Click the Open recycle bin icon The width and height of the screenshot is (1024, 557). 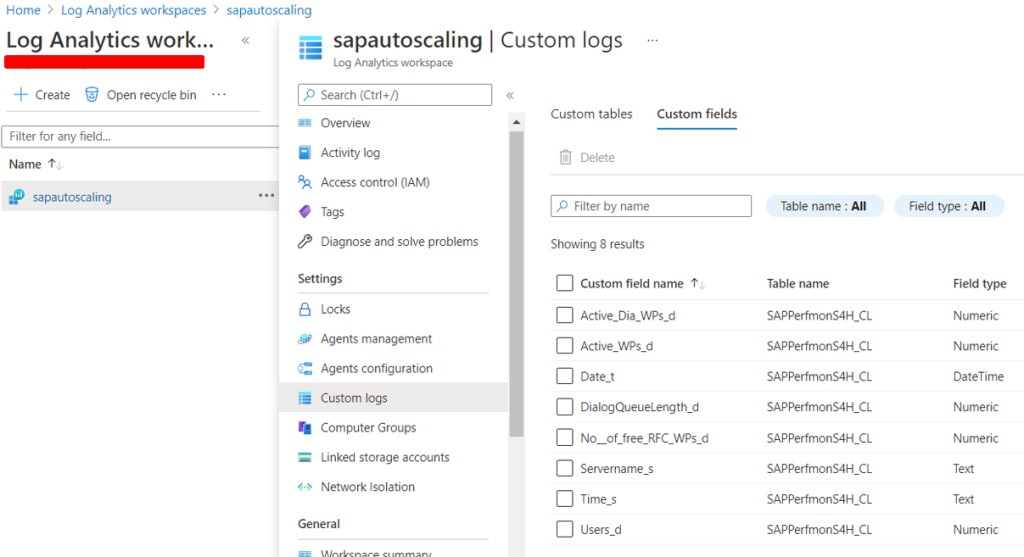[92, 95]
